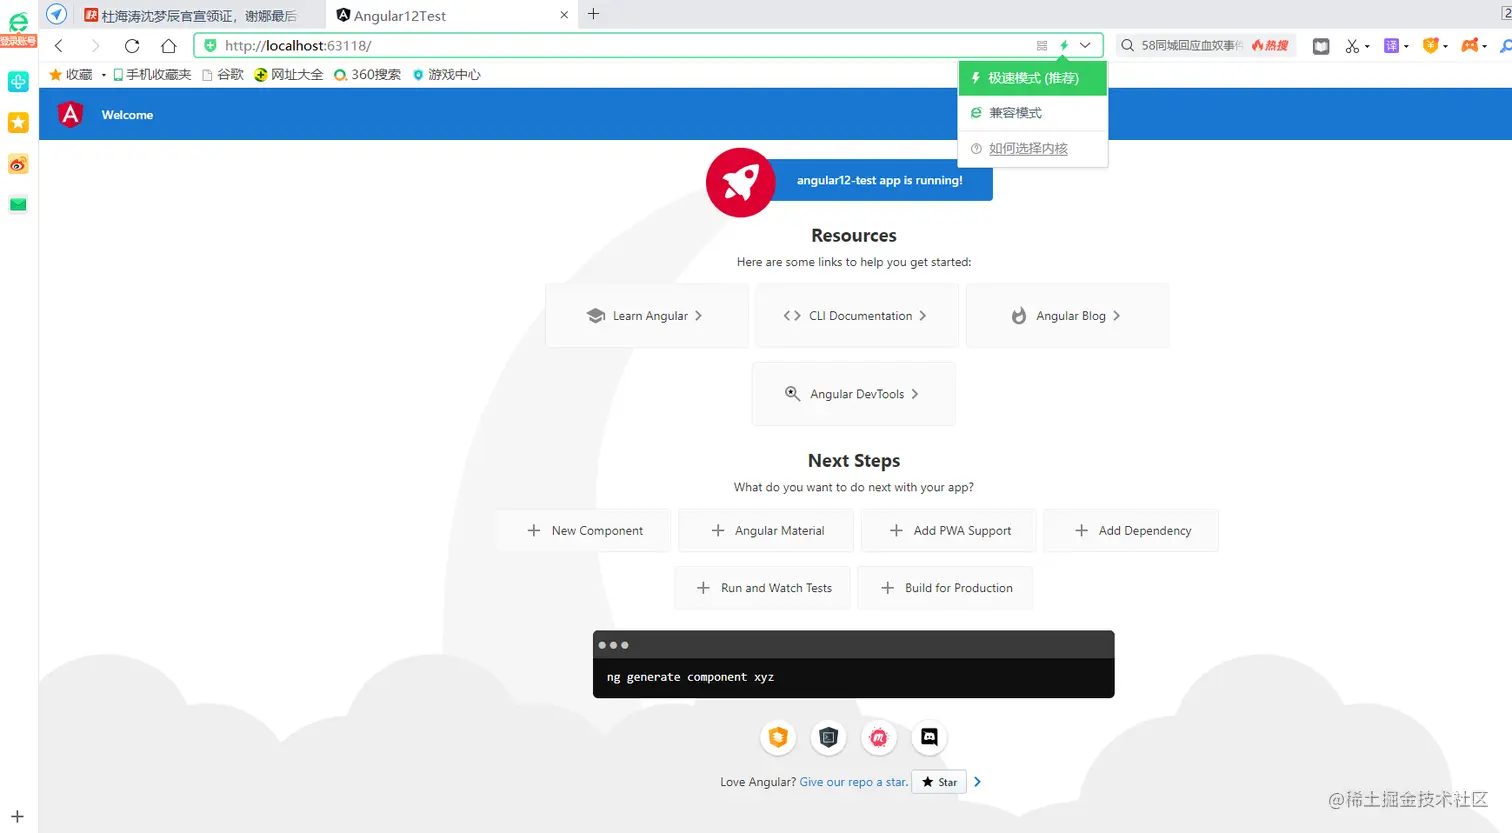Reload the localhost page
This screenshot has height=833, width=1512.
[132, 46]
